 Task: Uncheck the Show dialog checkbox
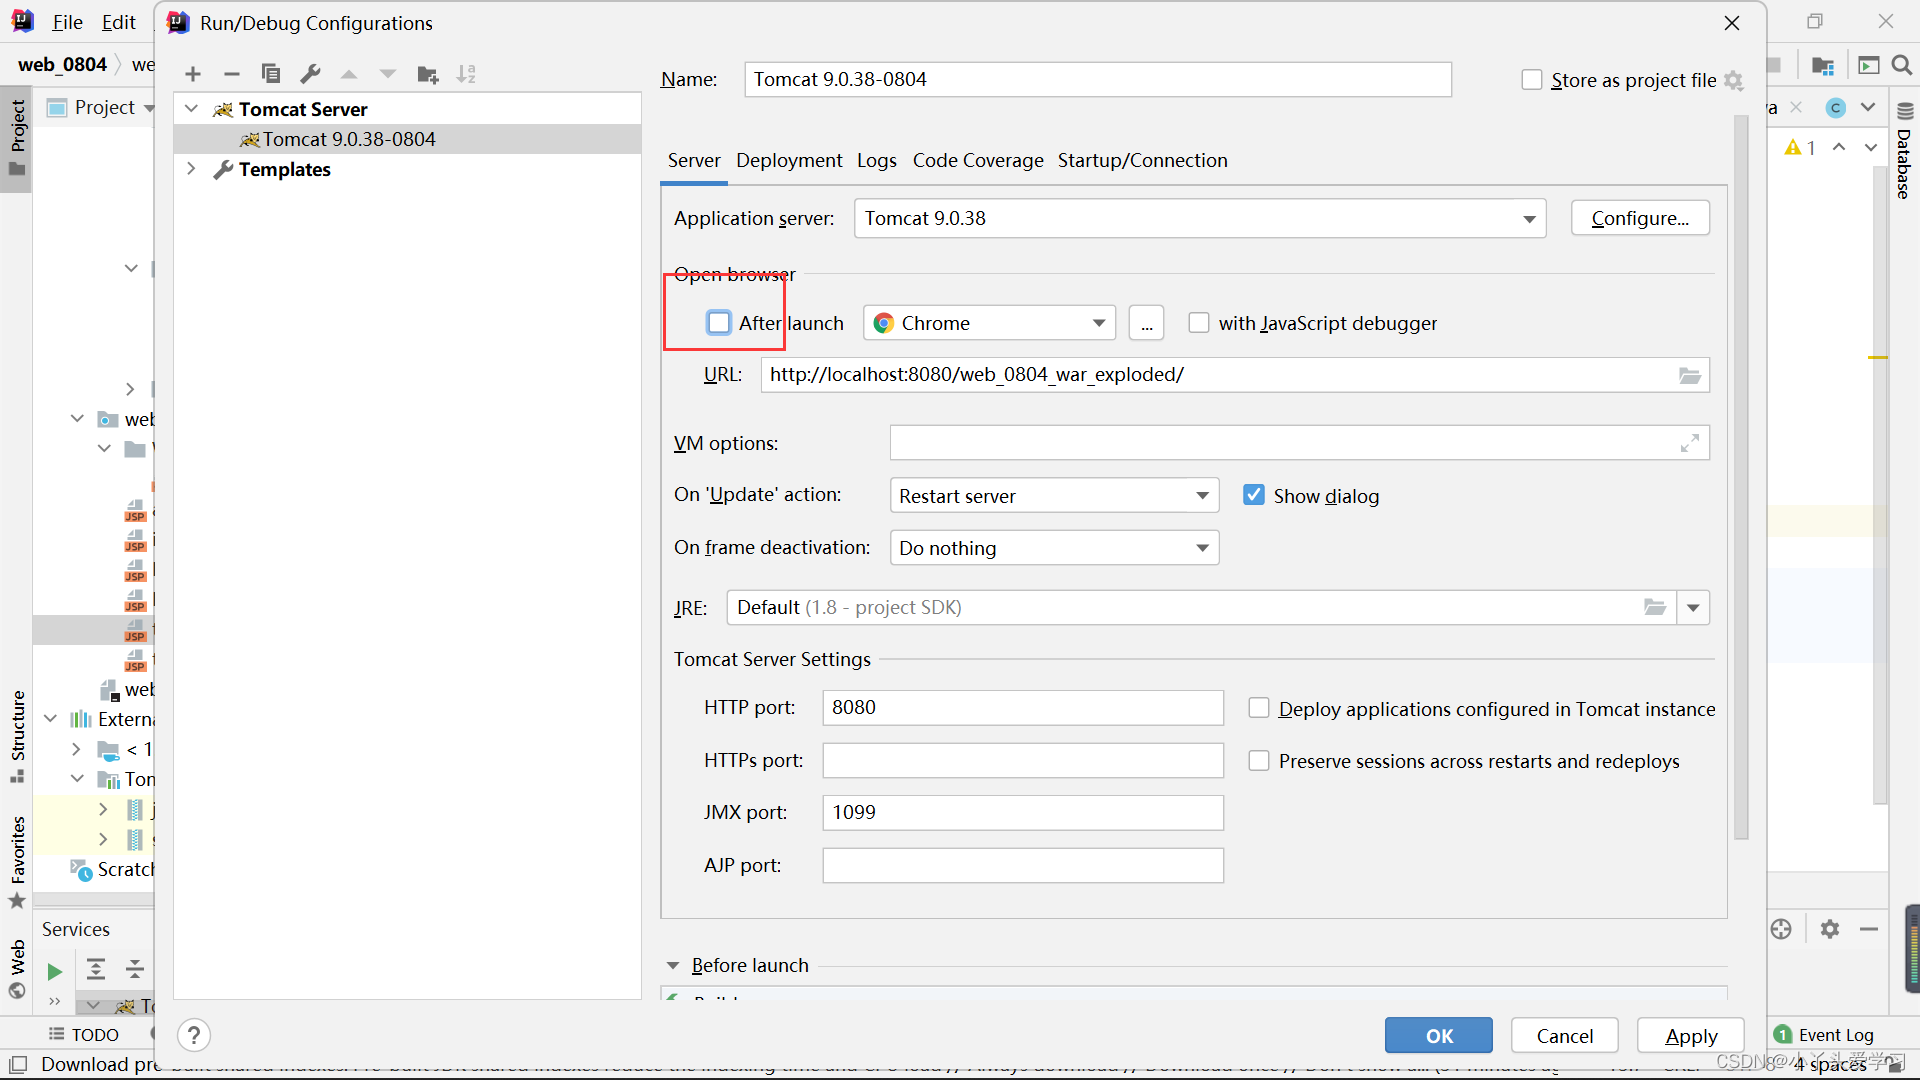(x=1253, y=495)
